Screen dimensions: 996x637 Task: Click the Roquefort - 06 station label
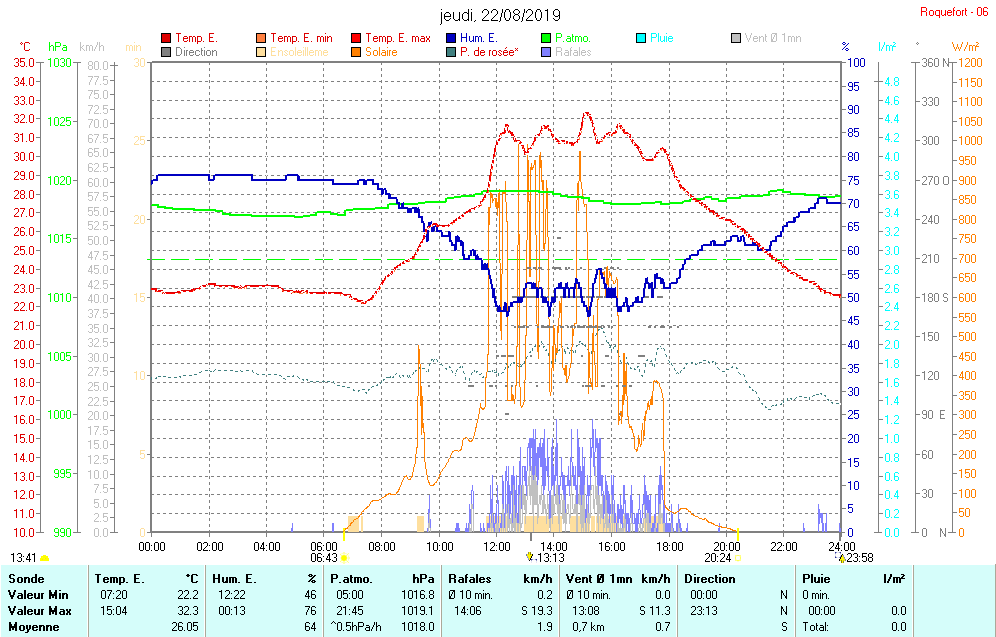pos(954,12)
